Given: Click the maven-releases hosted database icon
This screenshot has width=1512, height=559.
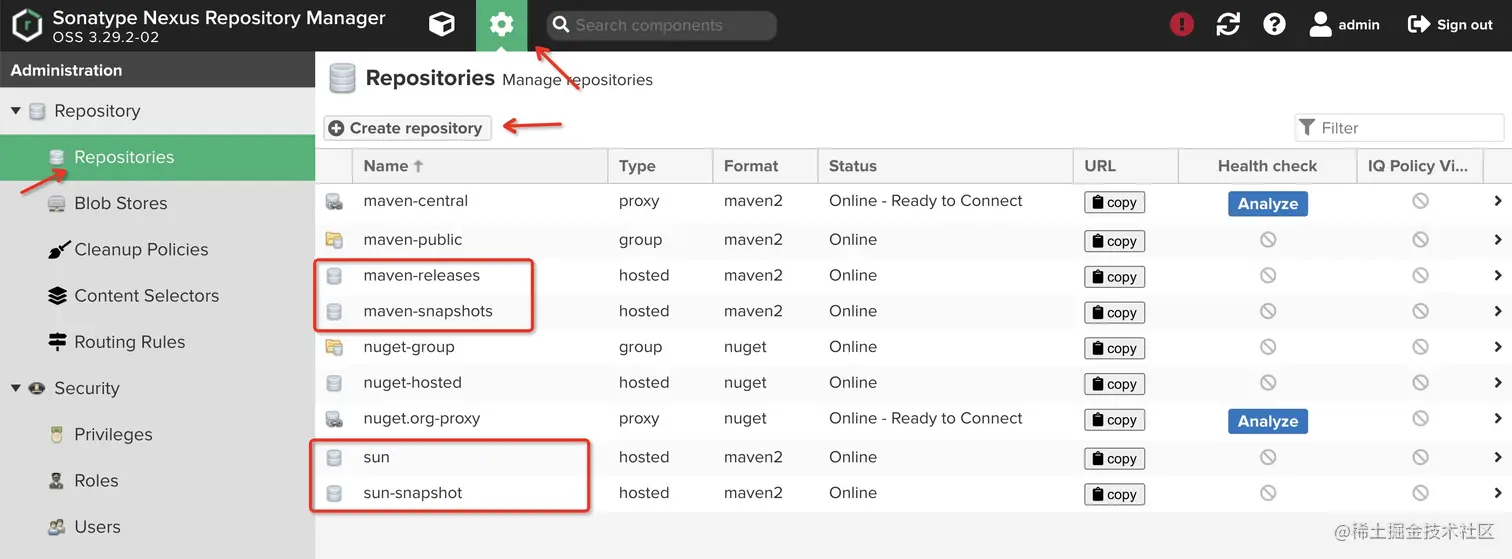Looking at the screenshot, I should pyautogui.click(x=334, y=276).
